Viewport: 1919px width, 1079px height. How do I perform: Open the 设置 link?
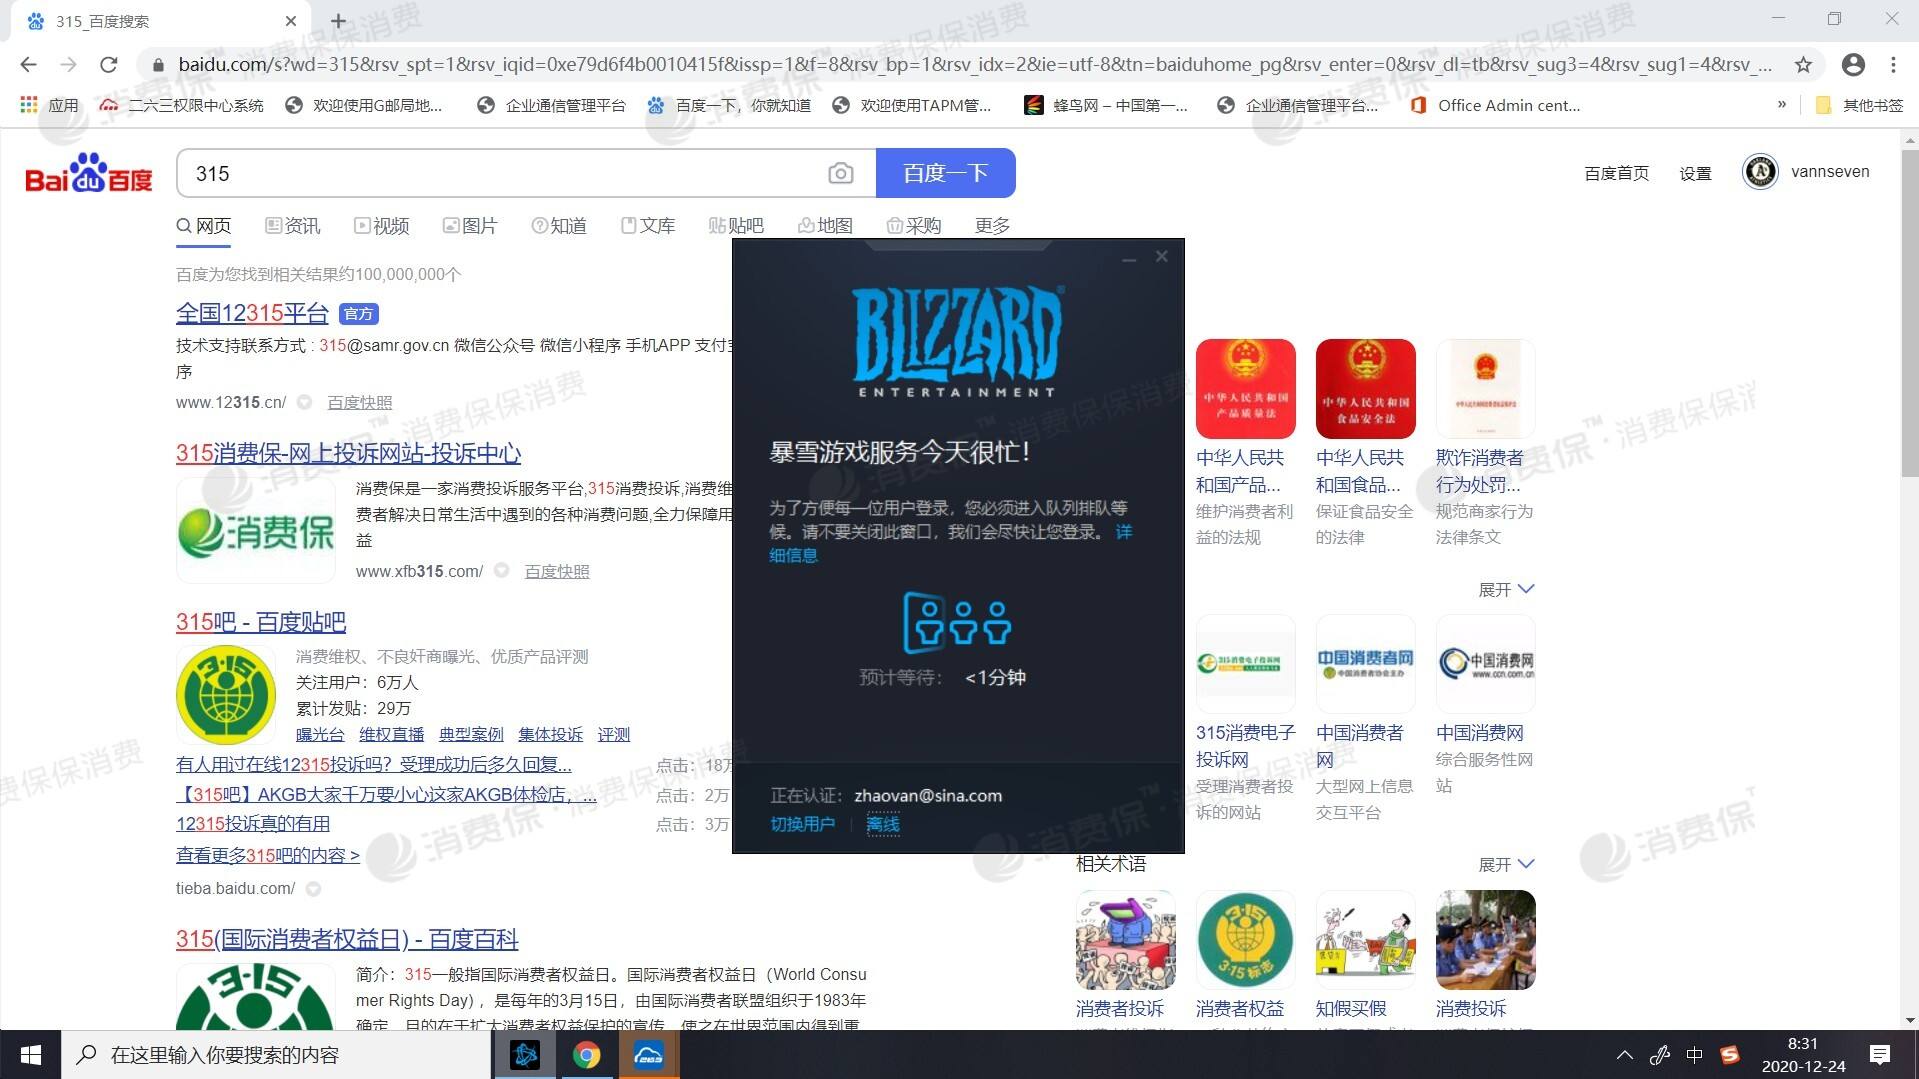[x=1695, y=173]
